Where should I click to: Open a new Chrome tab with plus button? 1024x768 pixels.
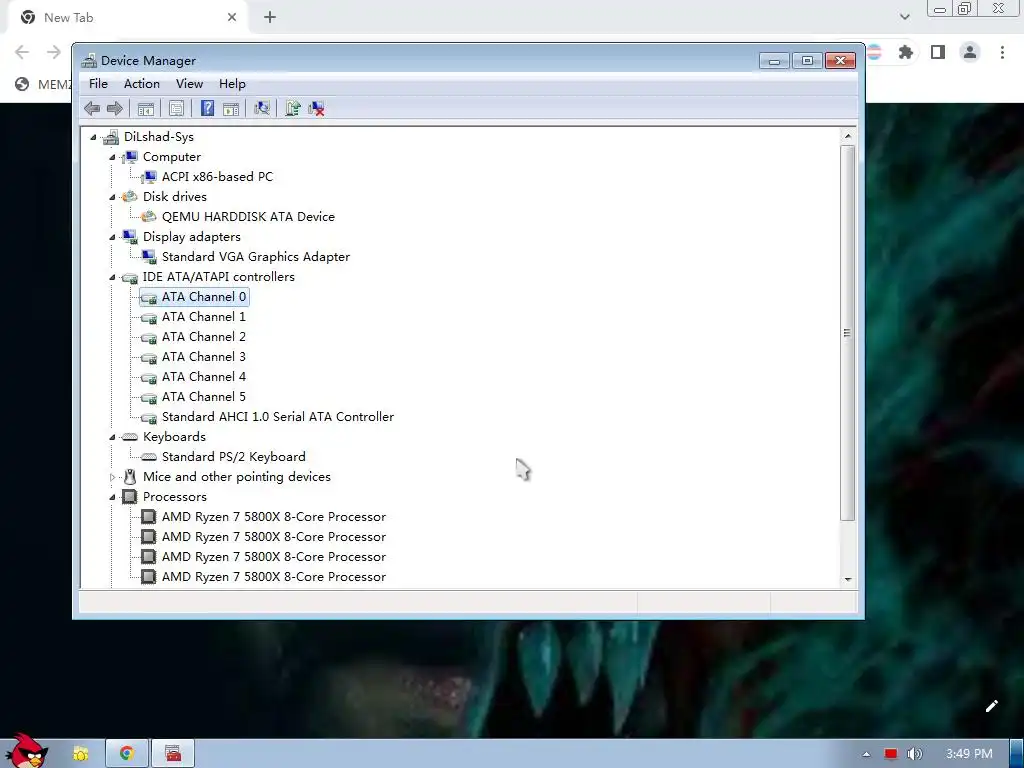[270, 18]
